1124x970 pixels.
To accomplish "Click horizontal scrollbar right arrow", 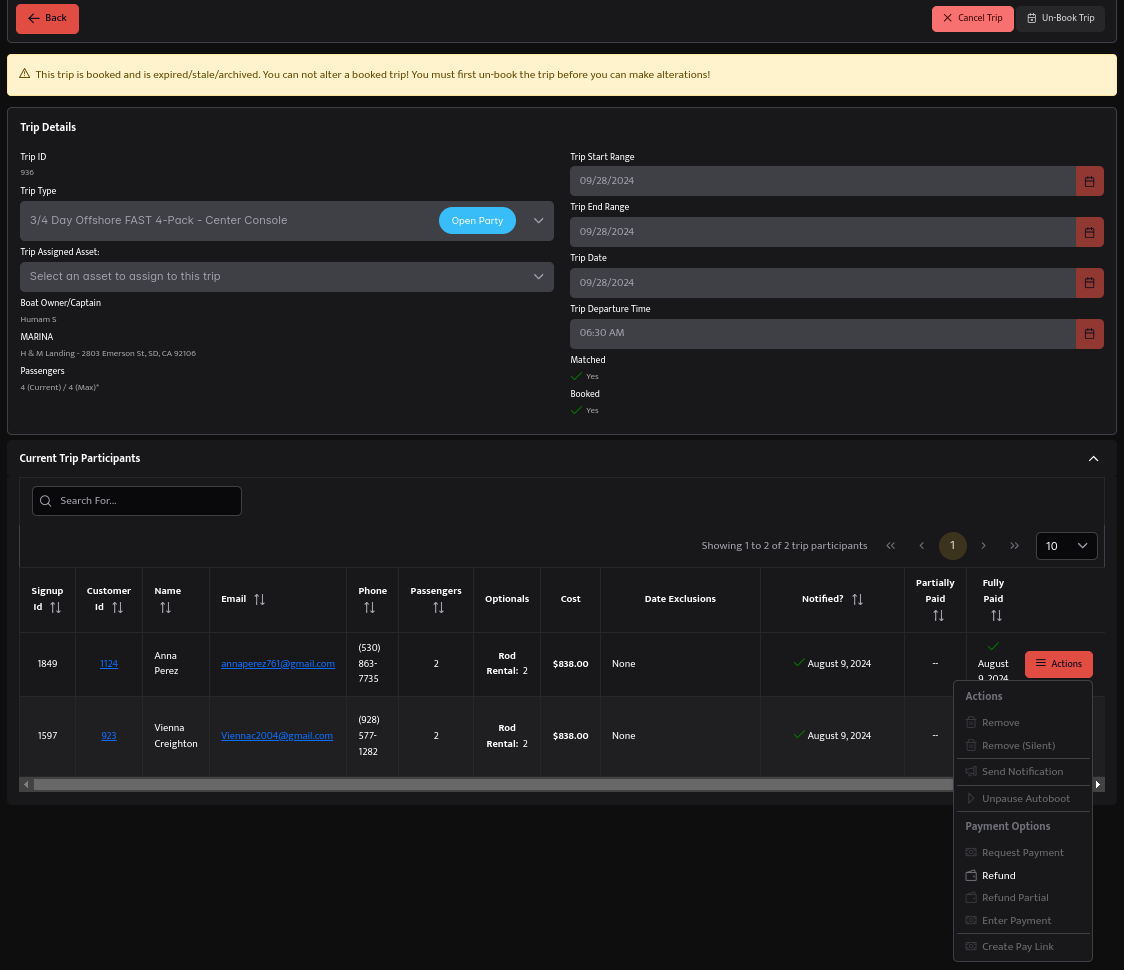I will pos(1097,785).
